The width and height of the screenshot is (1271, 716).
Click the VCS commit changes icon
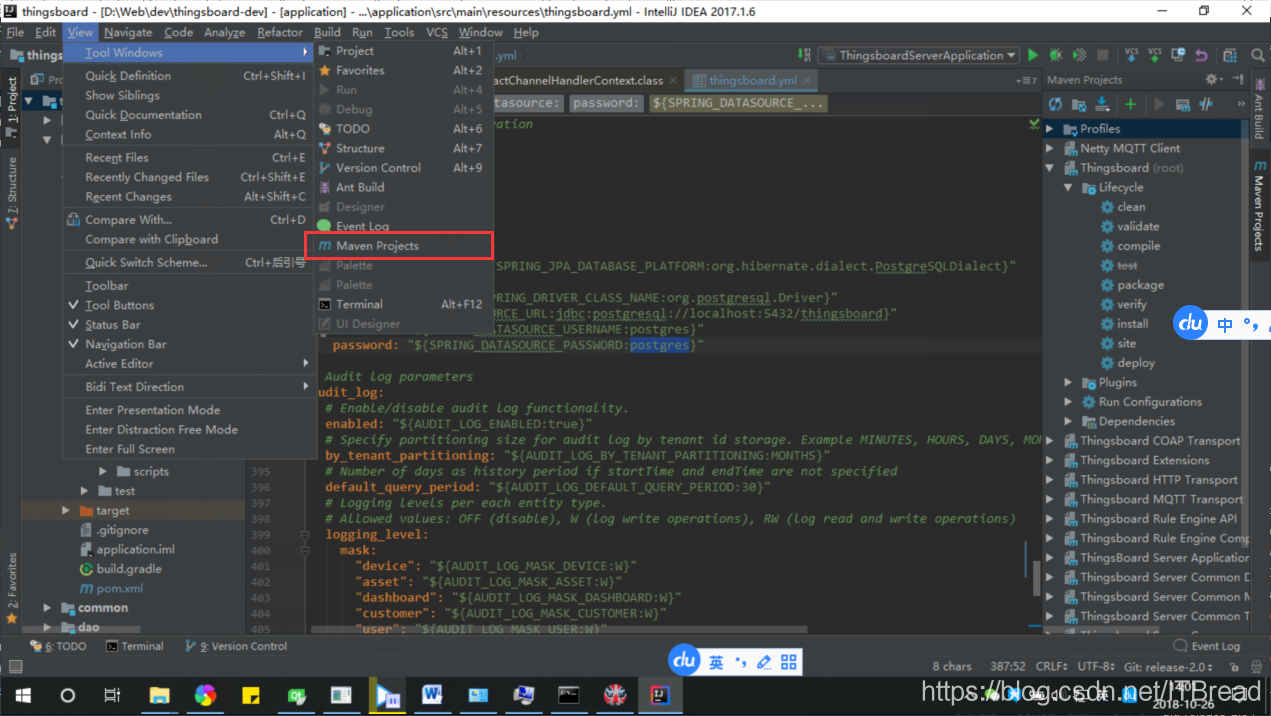[x=1155, y=55]
